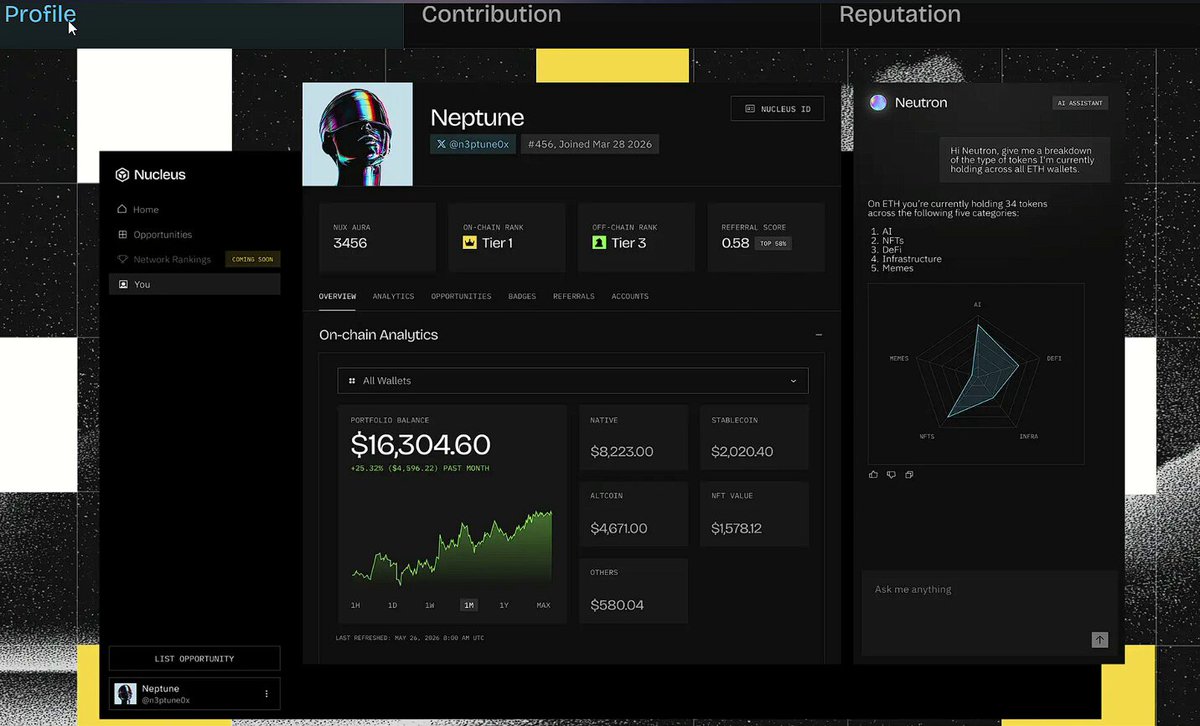Click the Profile heading at top
The height and width of the screenshot is (726, 1200).
tap(40, 15)
